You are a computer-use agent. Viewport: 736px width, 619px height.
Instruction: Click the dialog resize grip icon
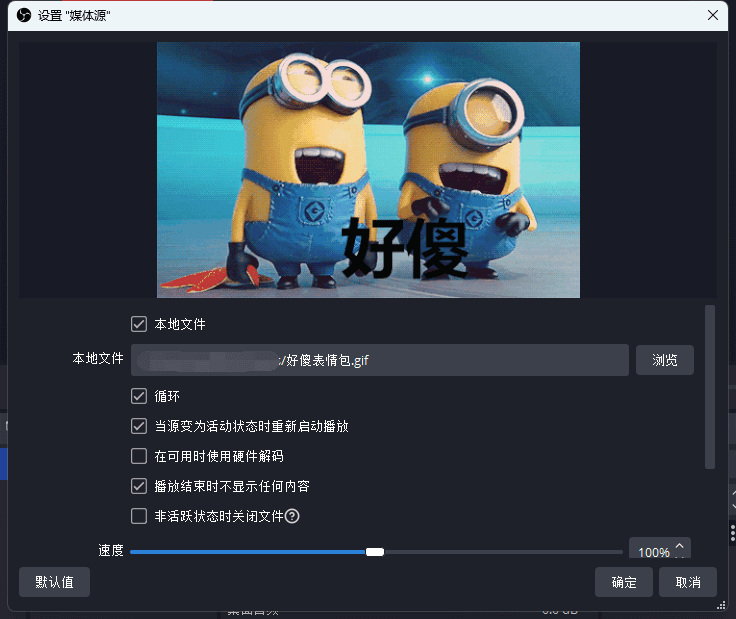[721, 605]
